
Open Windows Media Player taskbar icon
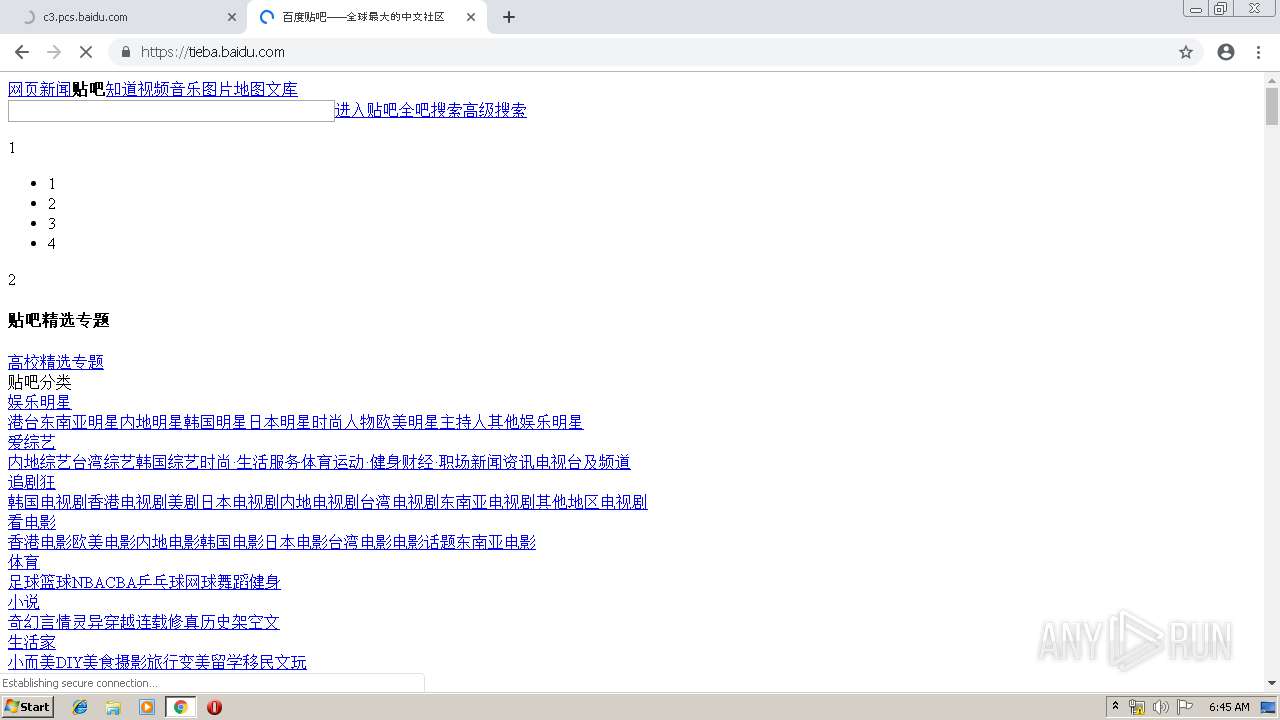147,707
